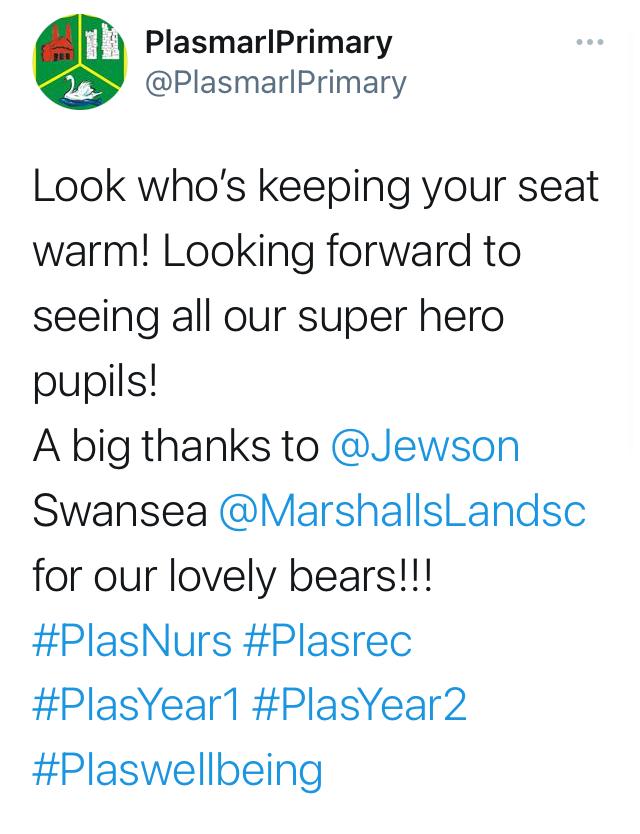
Task: Select the #Plasrec hashtag
Action: tap(327, 641)
